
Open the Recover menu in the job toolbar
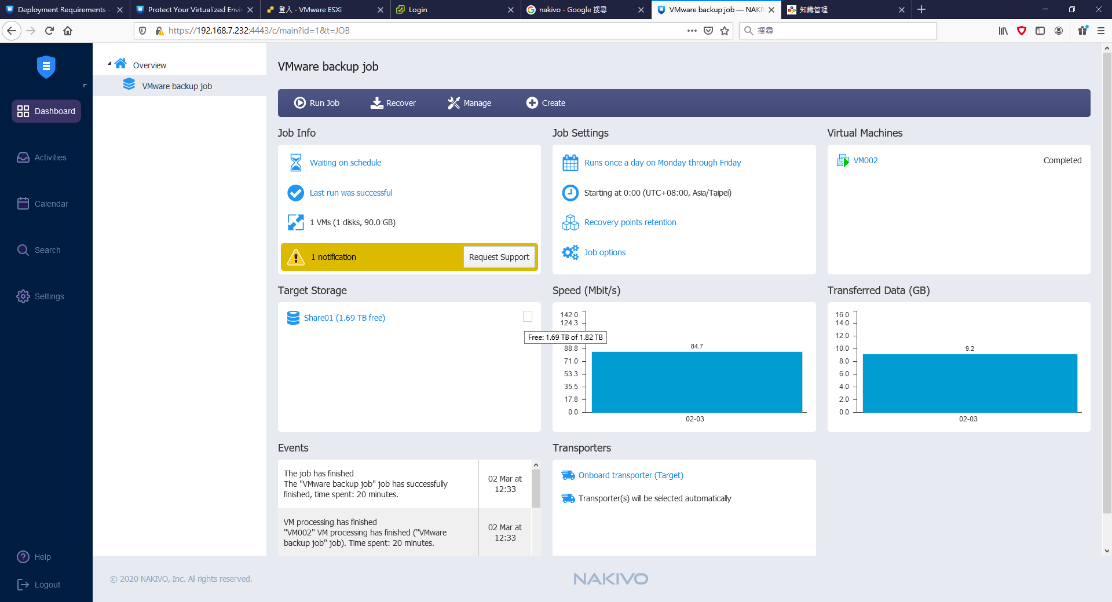click(x=393, y=103)
